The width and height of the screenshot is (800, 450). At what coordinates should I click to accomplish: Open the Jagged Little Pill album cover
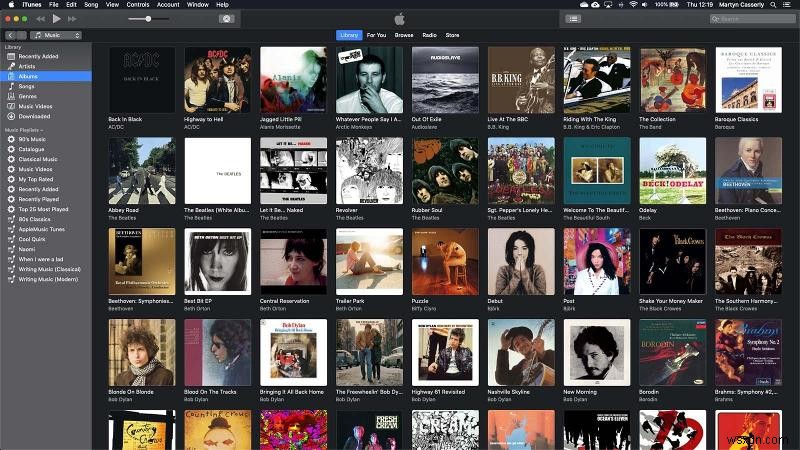click(x=293, y=80)
